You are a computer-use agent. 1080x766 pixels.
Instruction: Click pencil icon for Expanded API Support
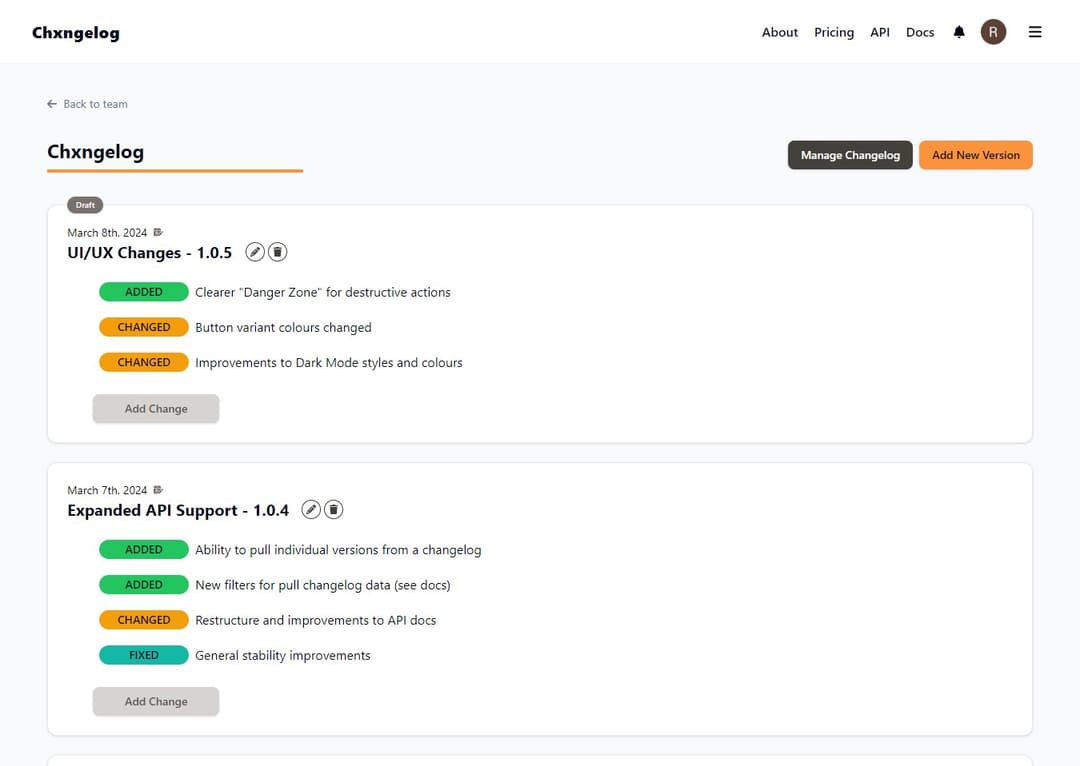click(x=312, y=510)
